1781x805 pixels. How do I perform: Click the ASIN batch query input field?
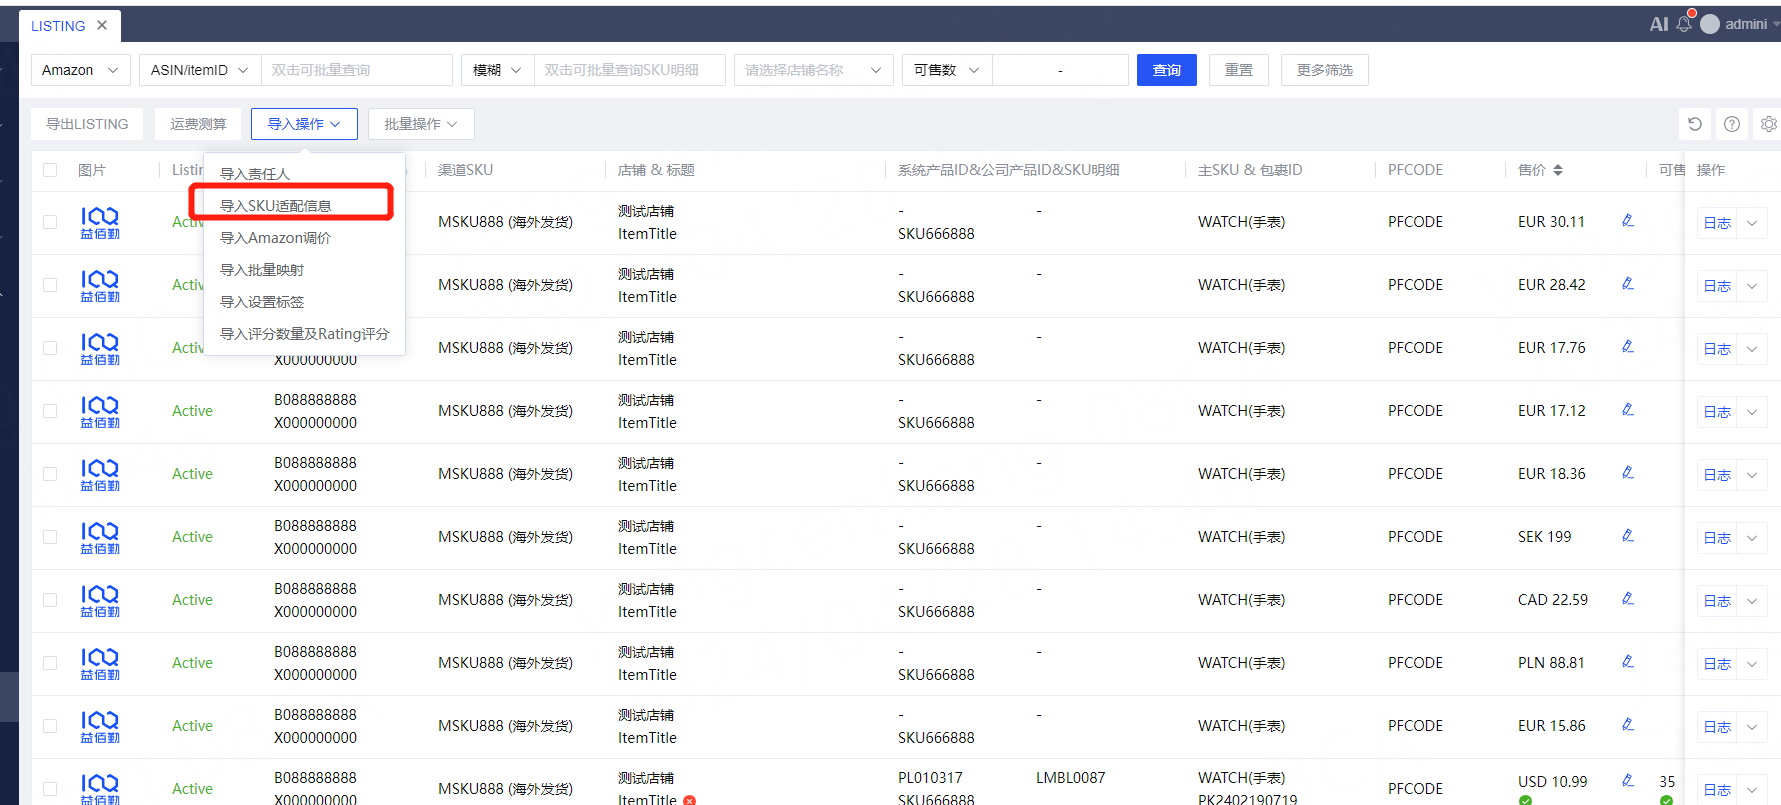click(x=356, y=70)
